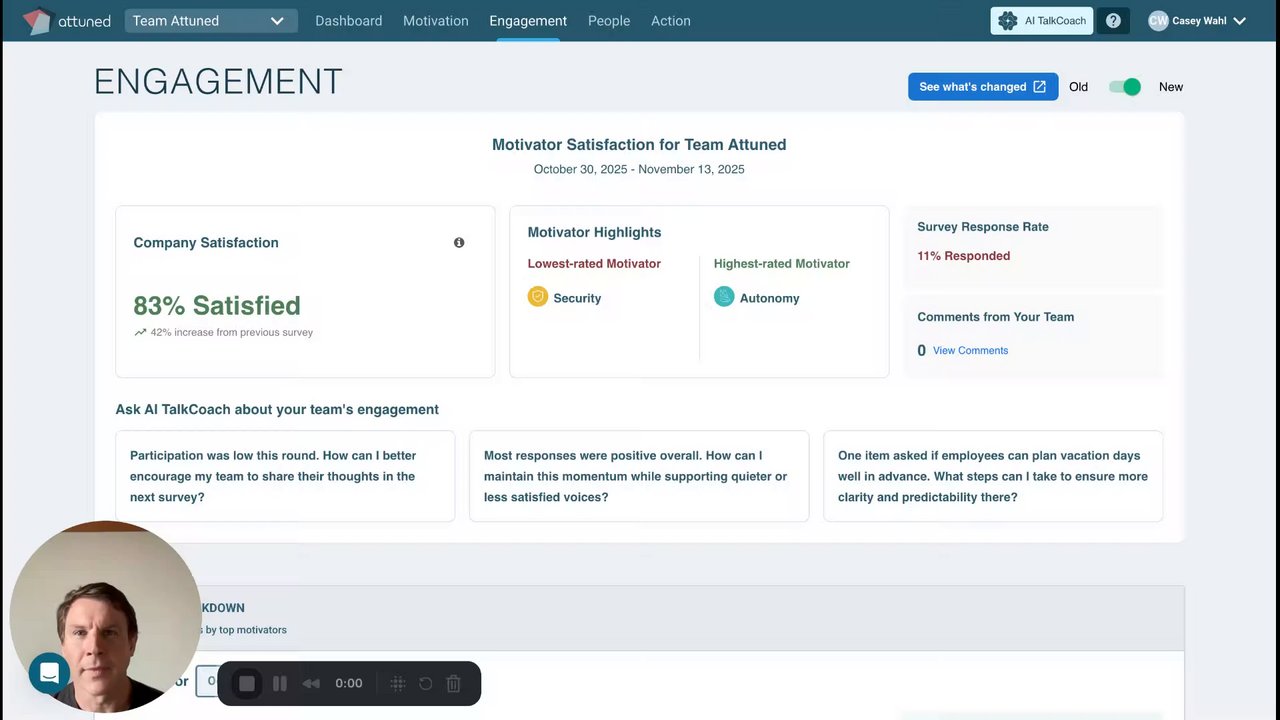Click the Casey Wahl user name
This screenshot has height=720, width=1280.
coord(1199,21)
